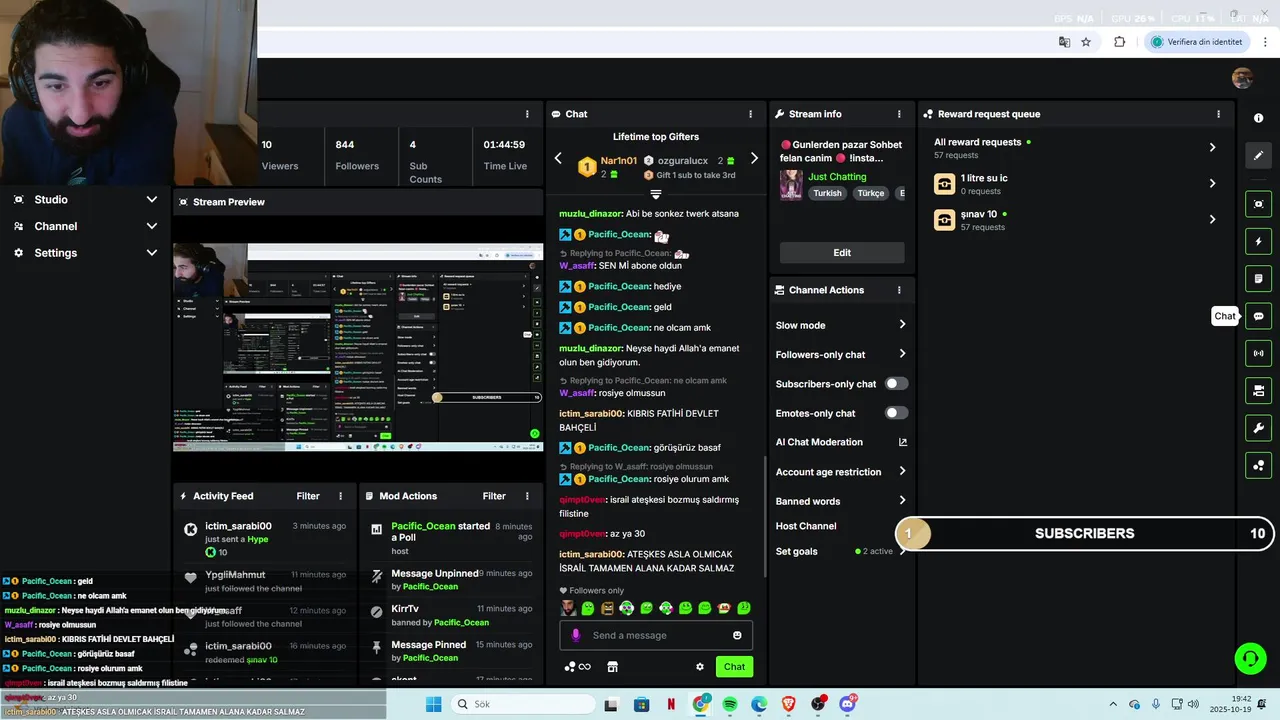Click the pencil edit layout icon

(x=1258, y=155)
